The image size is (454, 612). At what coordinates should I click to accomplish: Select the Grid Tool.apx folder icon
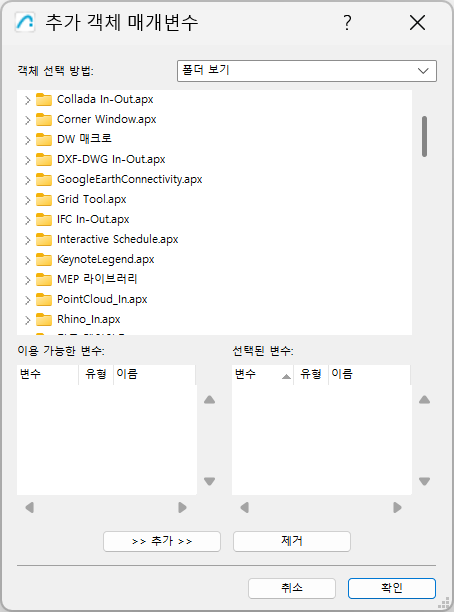[44, 199]
